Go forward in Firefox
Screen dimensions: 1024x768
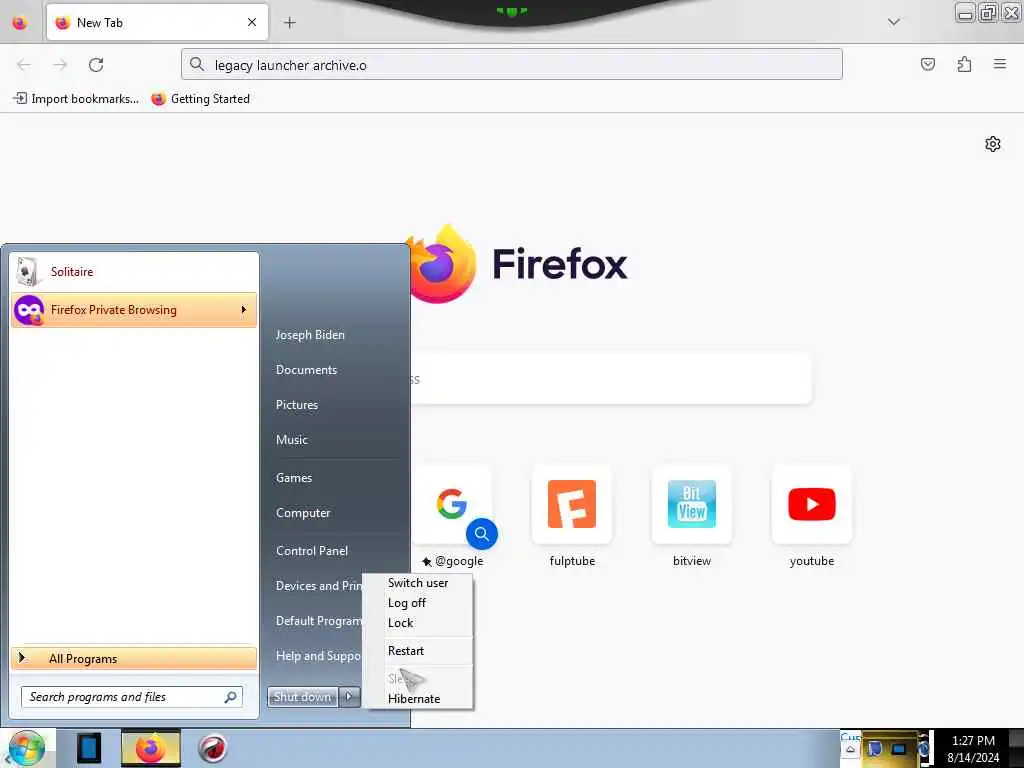[60, 64]
